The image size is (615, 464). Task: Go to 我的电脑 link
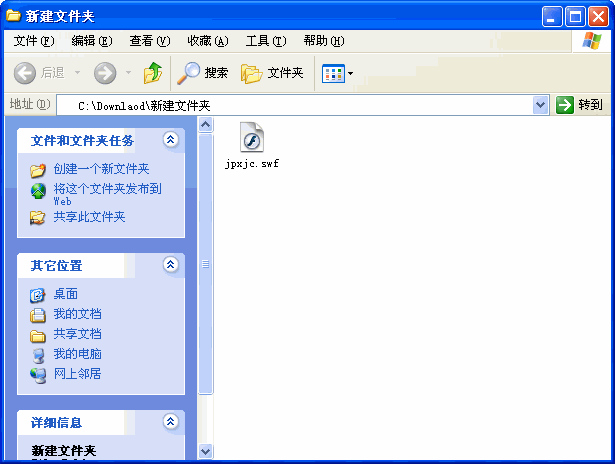click(77, 354)
